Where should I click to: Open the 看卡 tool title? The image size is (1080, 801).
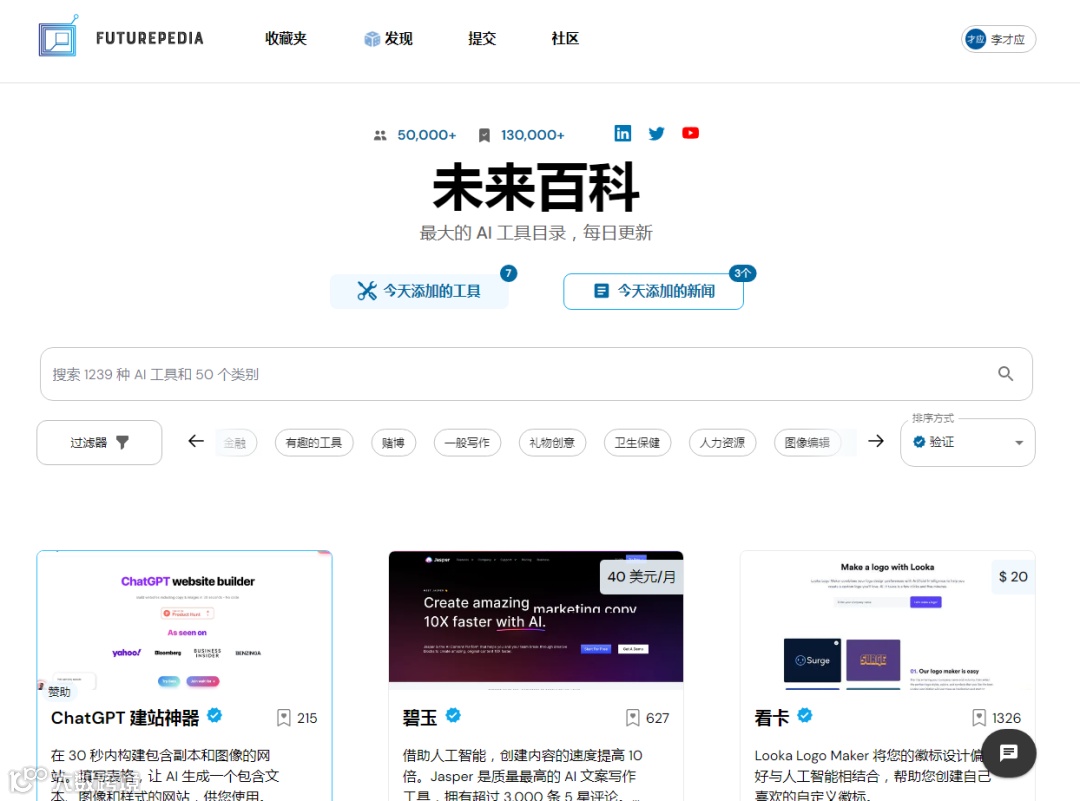771,718
